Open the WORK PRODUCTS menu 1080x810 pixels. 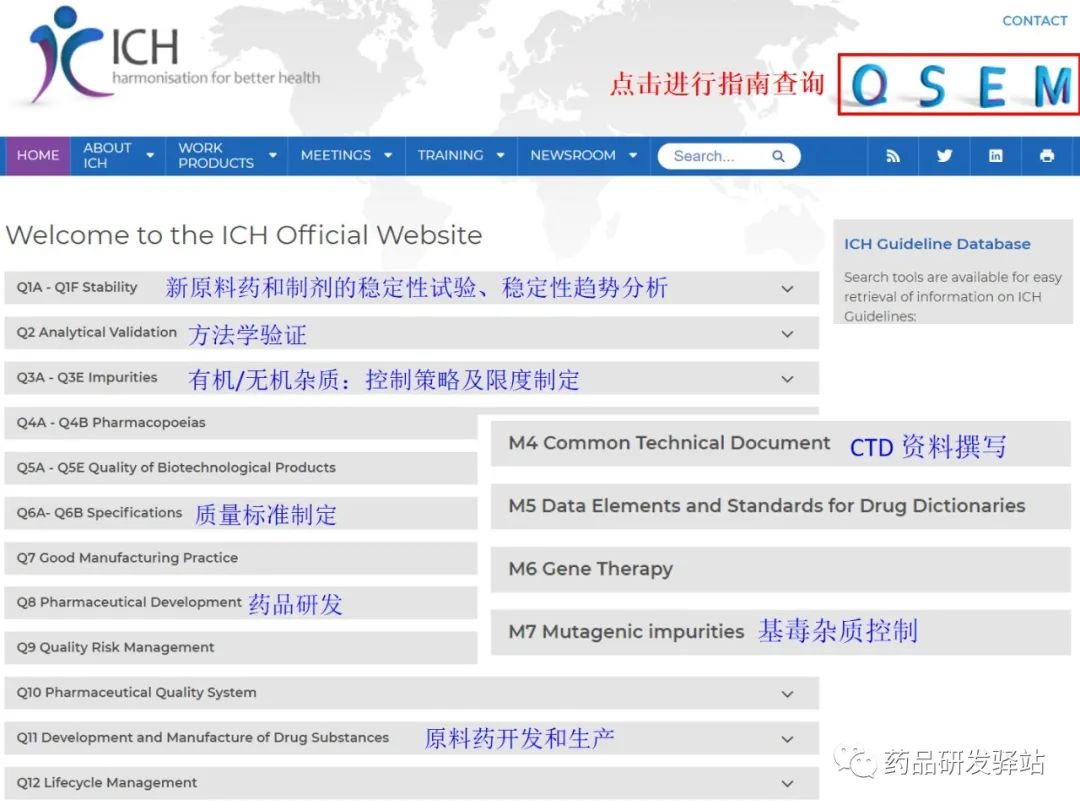pos(227,156)
